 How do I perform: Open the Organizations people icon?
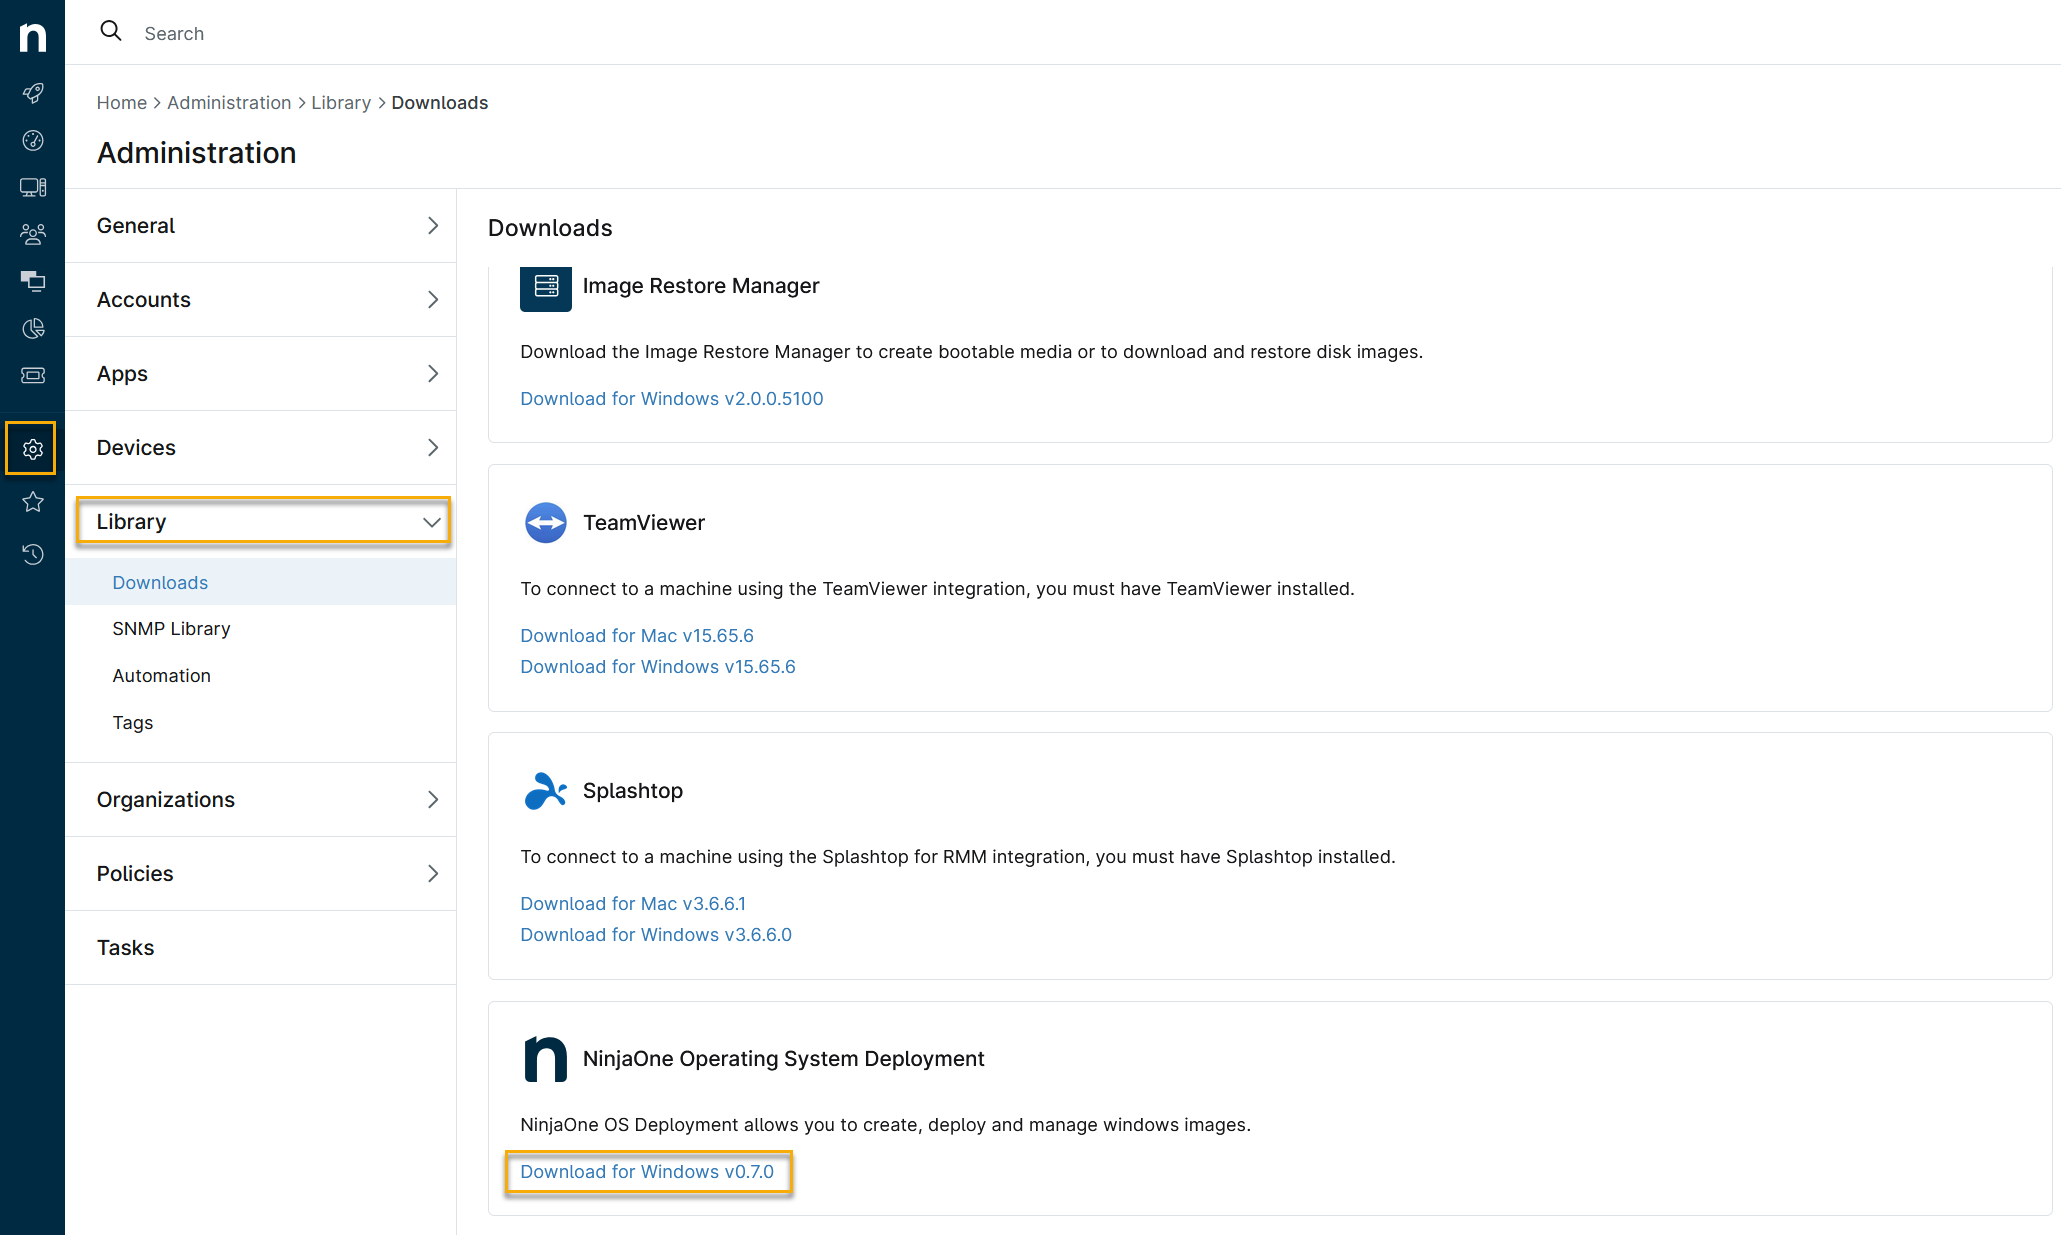(x=33, y=234)
